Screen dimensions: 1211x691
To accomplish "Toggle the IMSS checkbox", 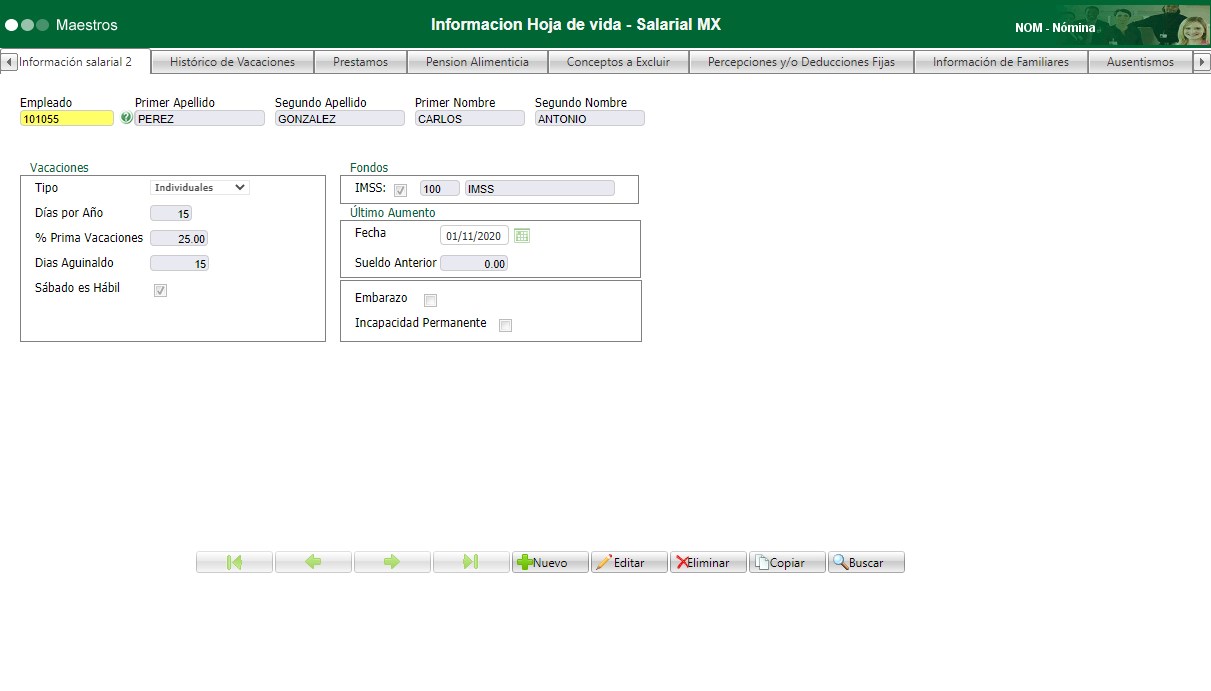I will pyautogui.click(x=400, y=190).
